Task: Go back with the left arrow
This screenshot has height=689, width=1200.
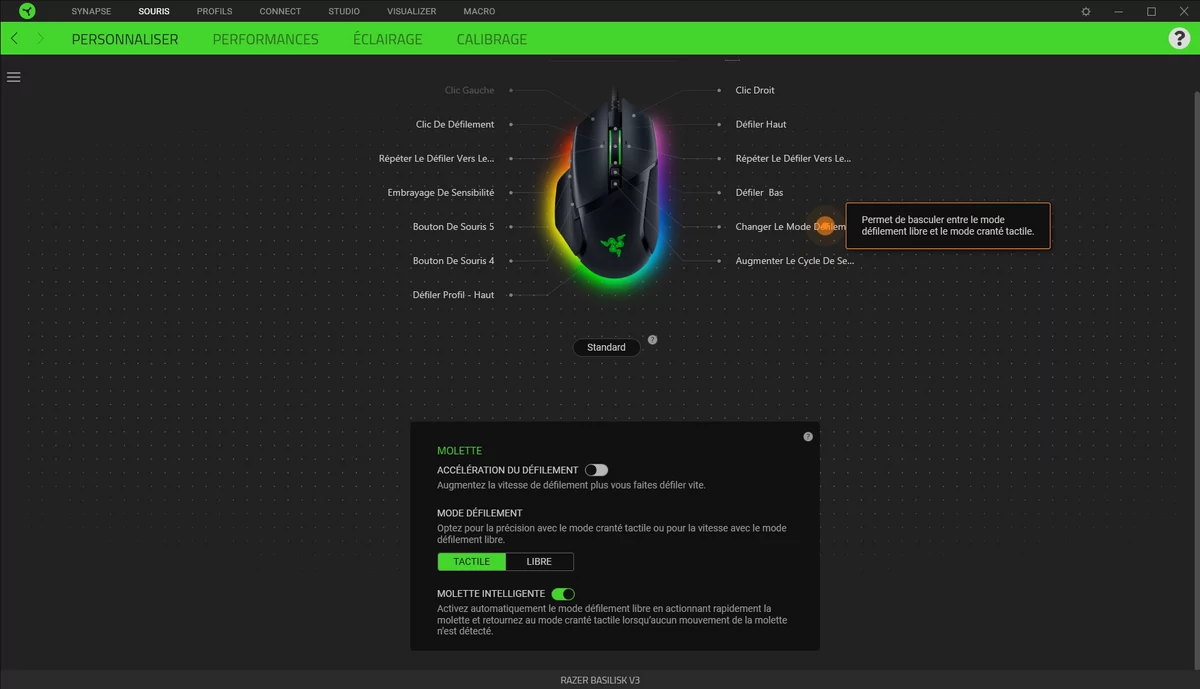Action: [x=14, y=38]
